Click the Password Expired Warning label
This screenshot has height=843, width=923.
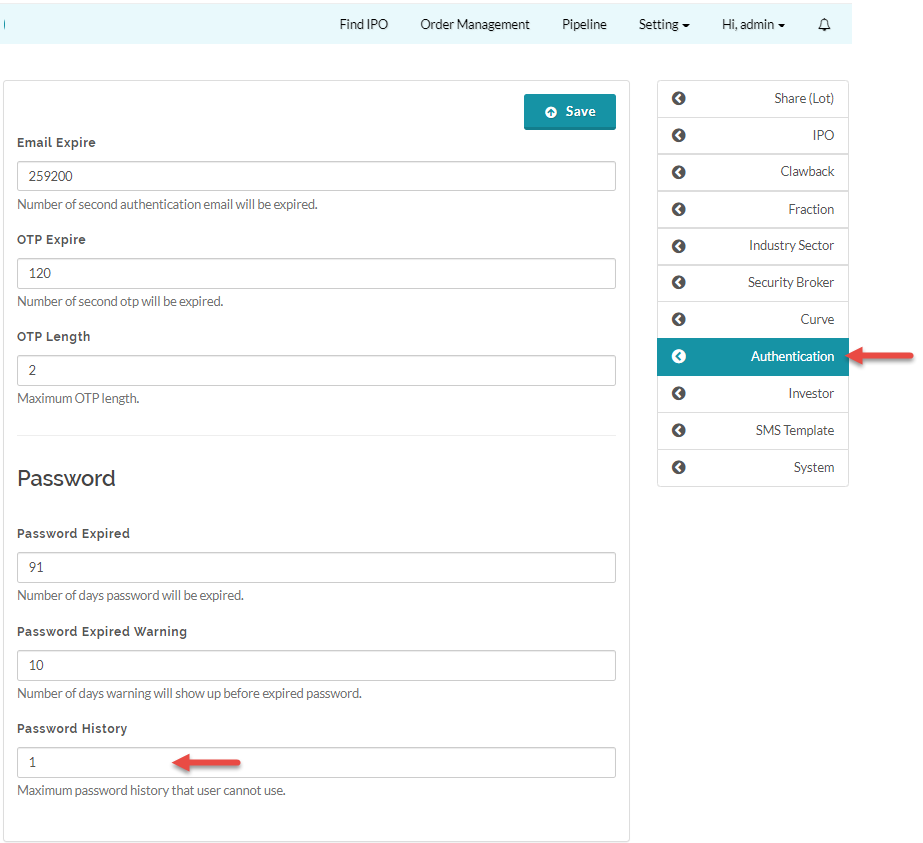coord(102,631)
